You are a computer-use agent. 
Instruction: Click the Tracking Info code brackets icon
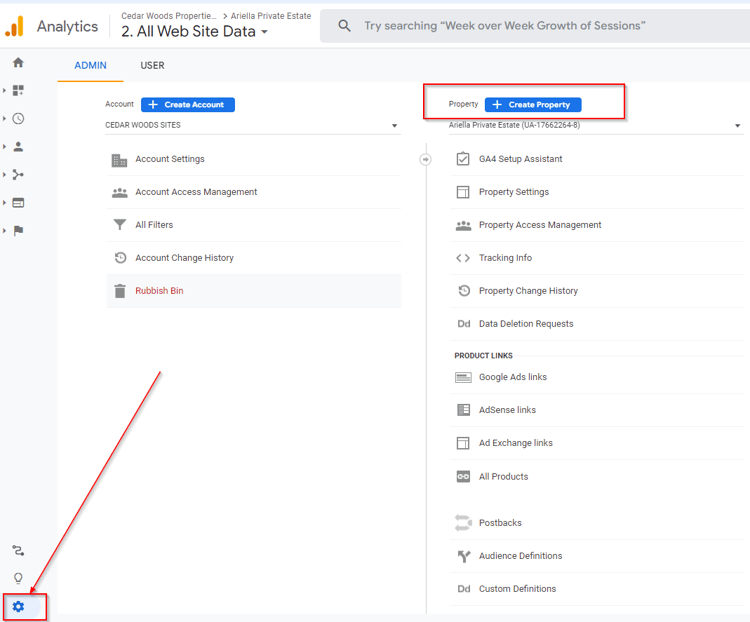pos(463,258)
